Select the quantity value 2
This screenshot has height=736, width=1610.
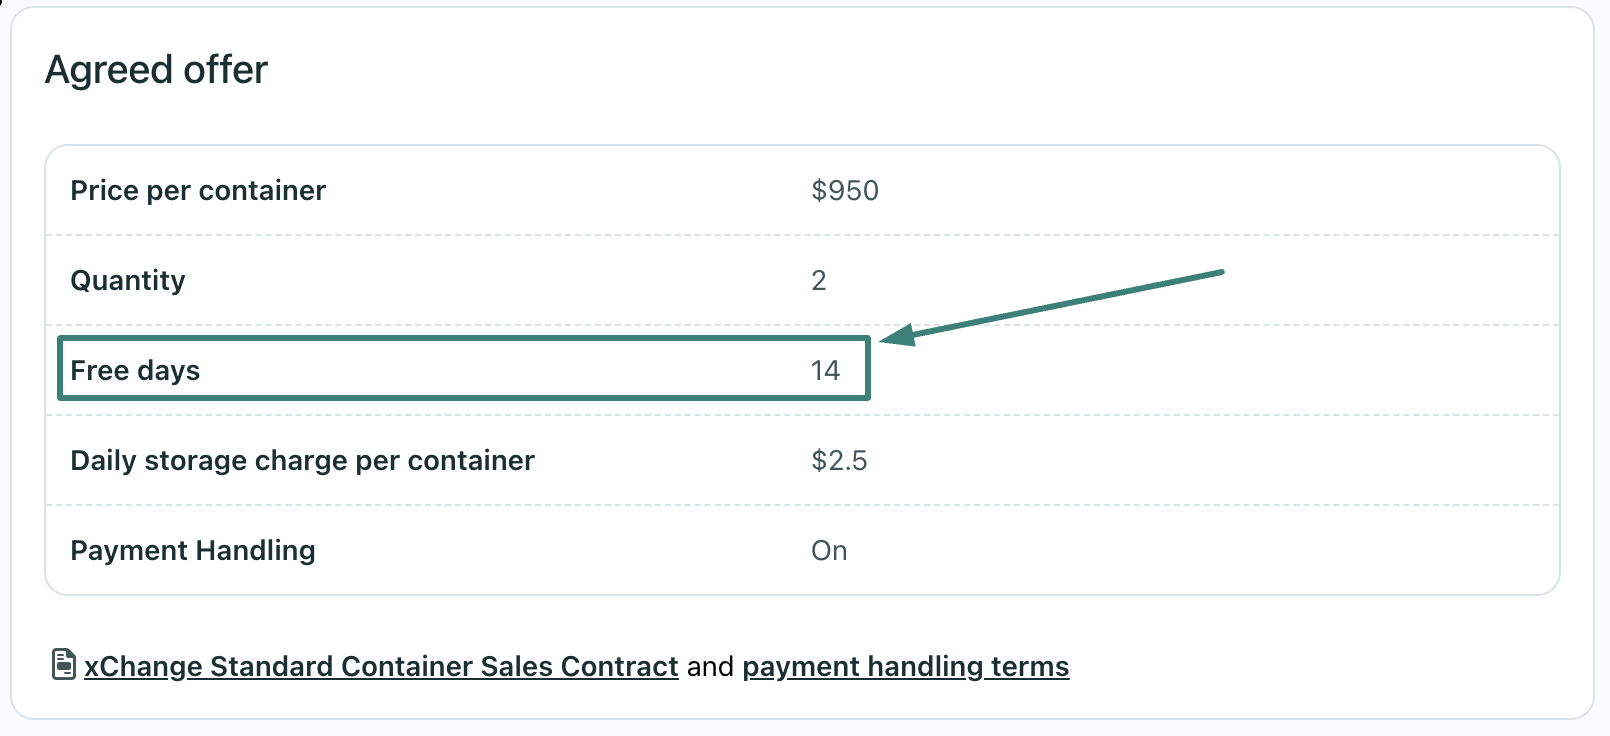point(819,280)
